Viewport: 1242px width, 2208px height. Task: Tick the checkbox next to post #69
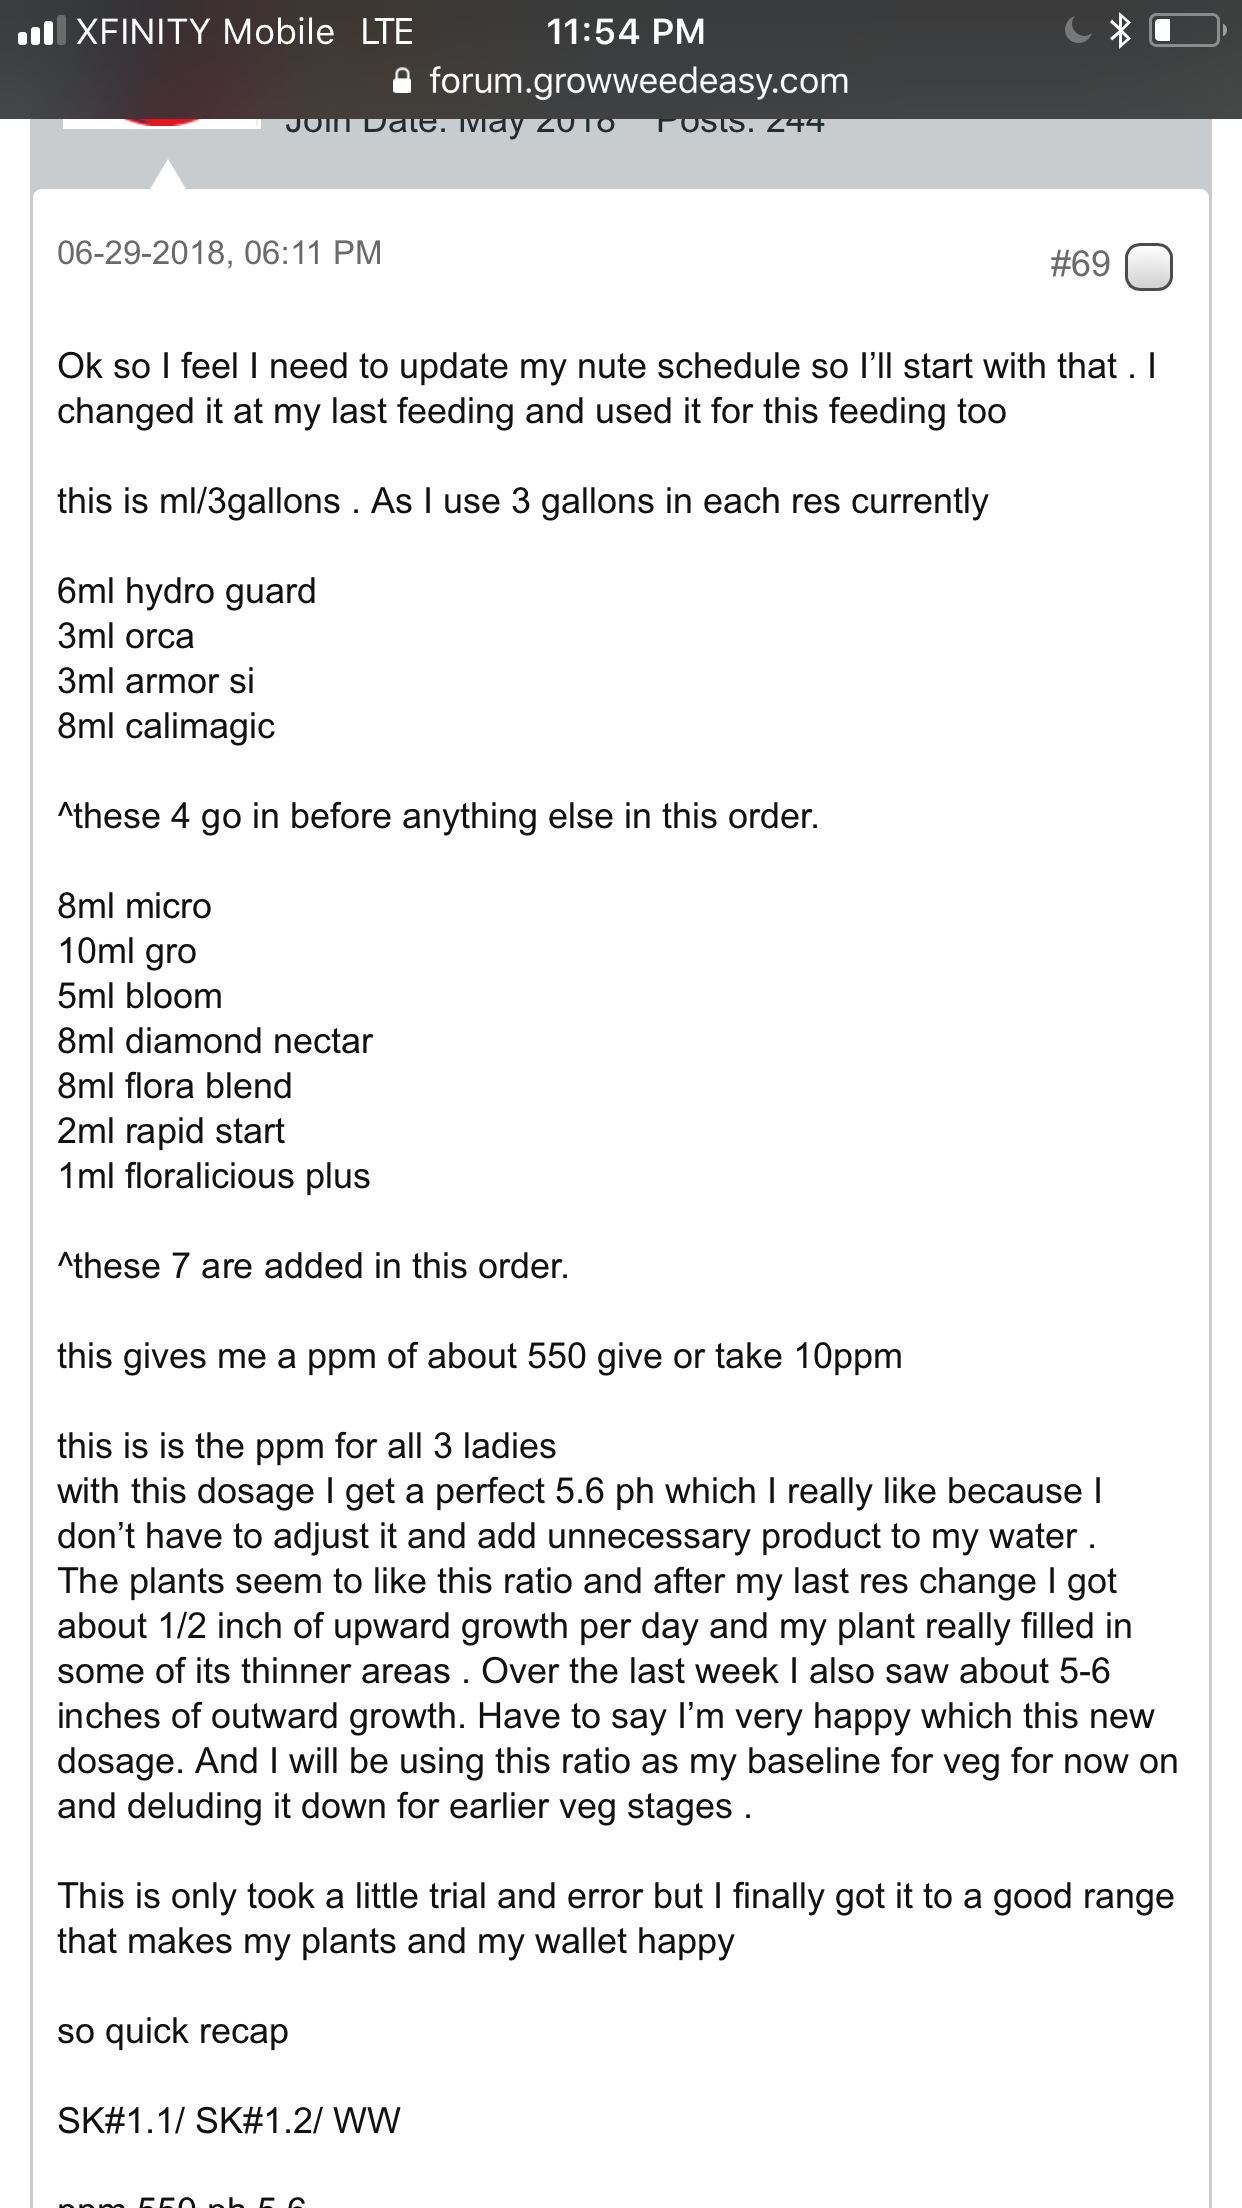(1149, 266)
